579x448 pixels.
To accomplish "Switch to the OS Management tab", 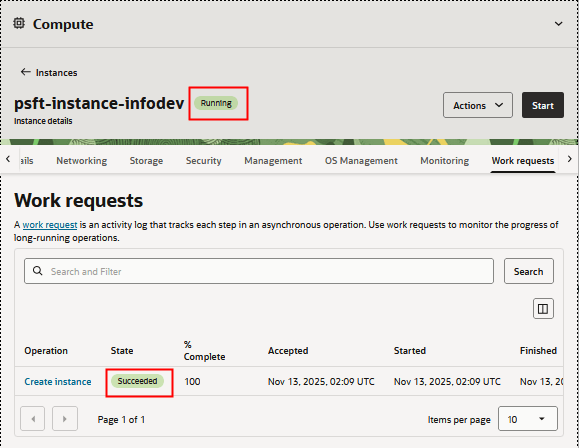I will coord(361,161).
